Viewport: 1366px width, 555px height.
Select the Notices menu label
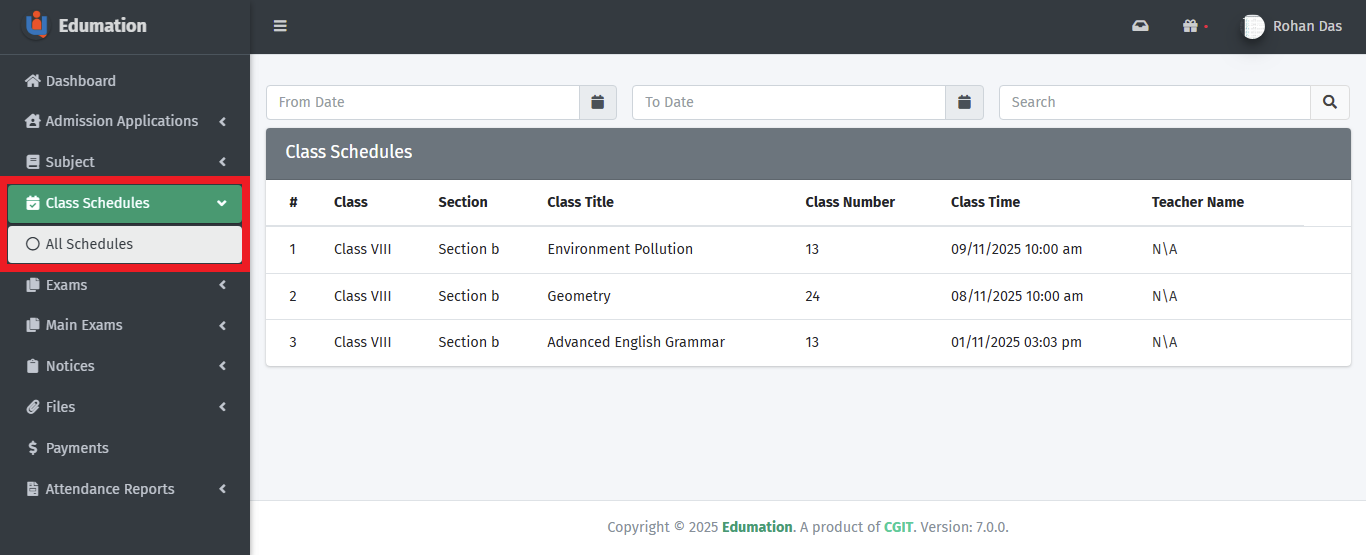pyautogui.click(x=70, y=366)
